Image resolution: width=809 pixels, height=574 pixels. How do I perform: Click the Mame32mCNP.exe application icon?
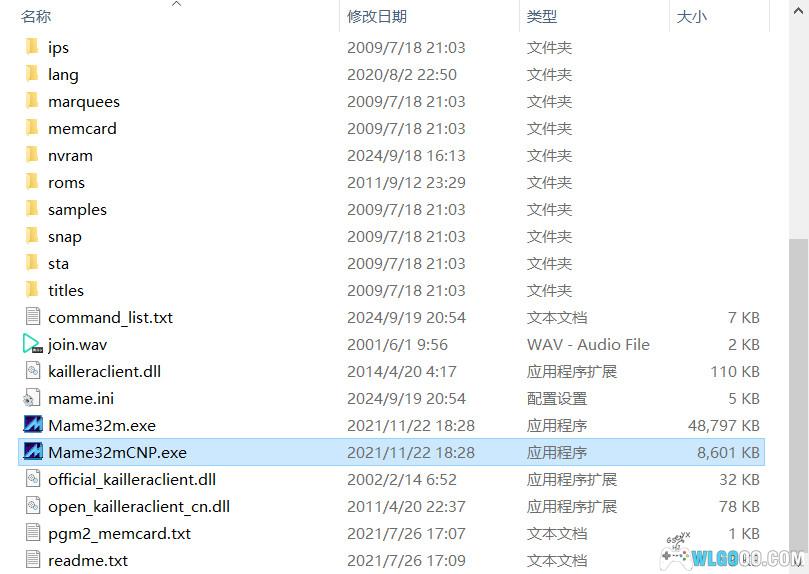(33, 452)
